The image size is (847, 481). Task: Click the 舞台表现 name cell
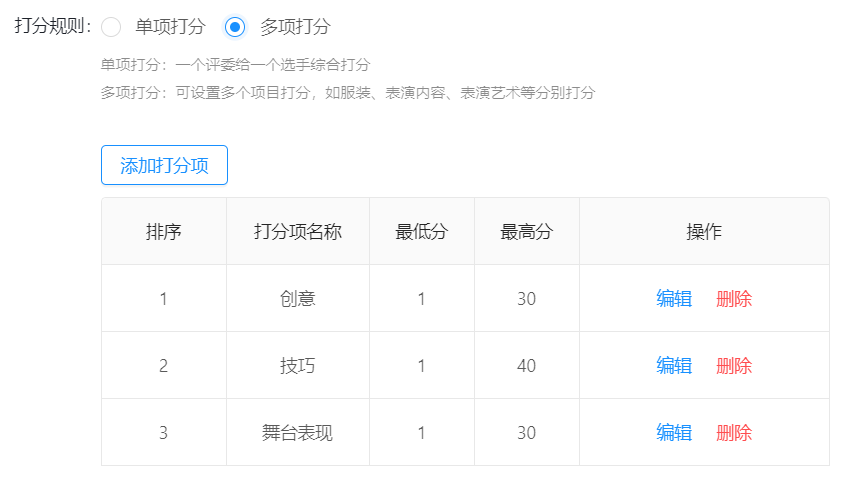tap(298, 432)
